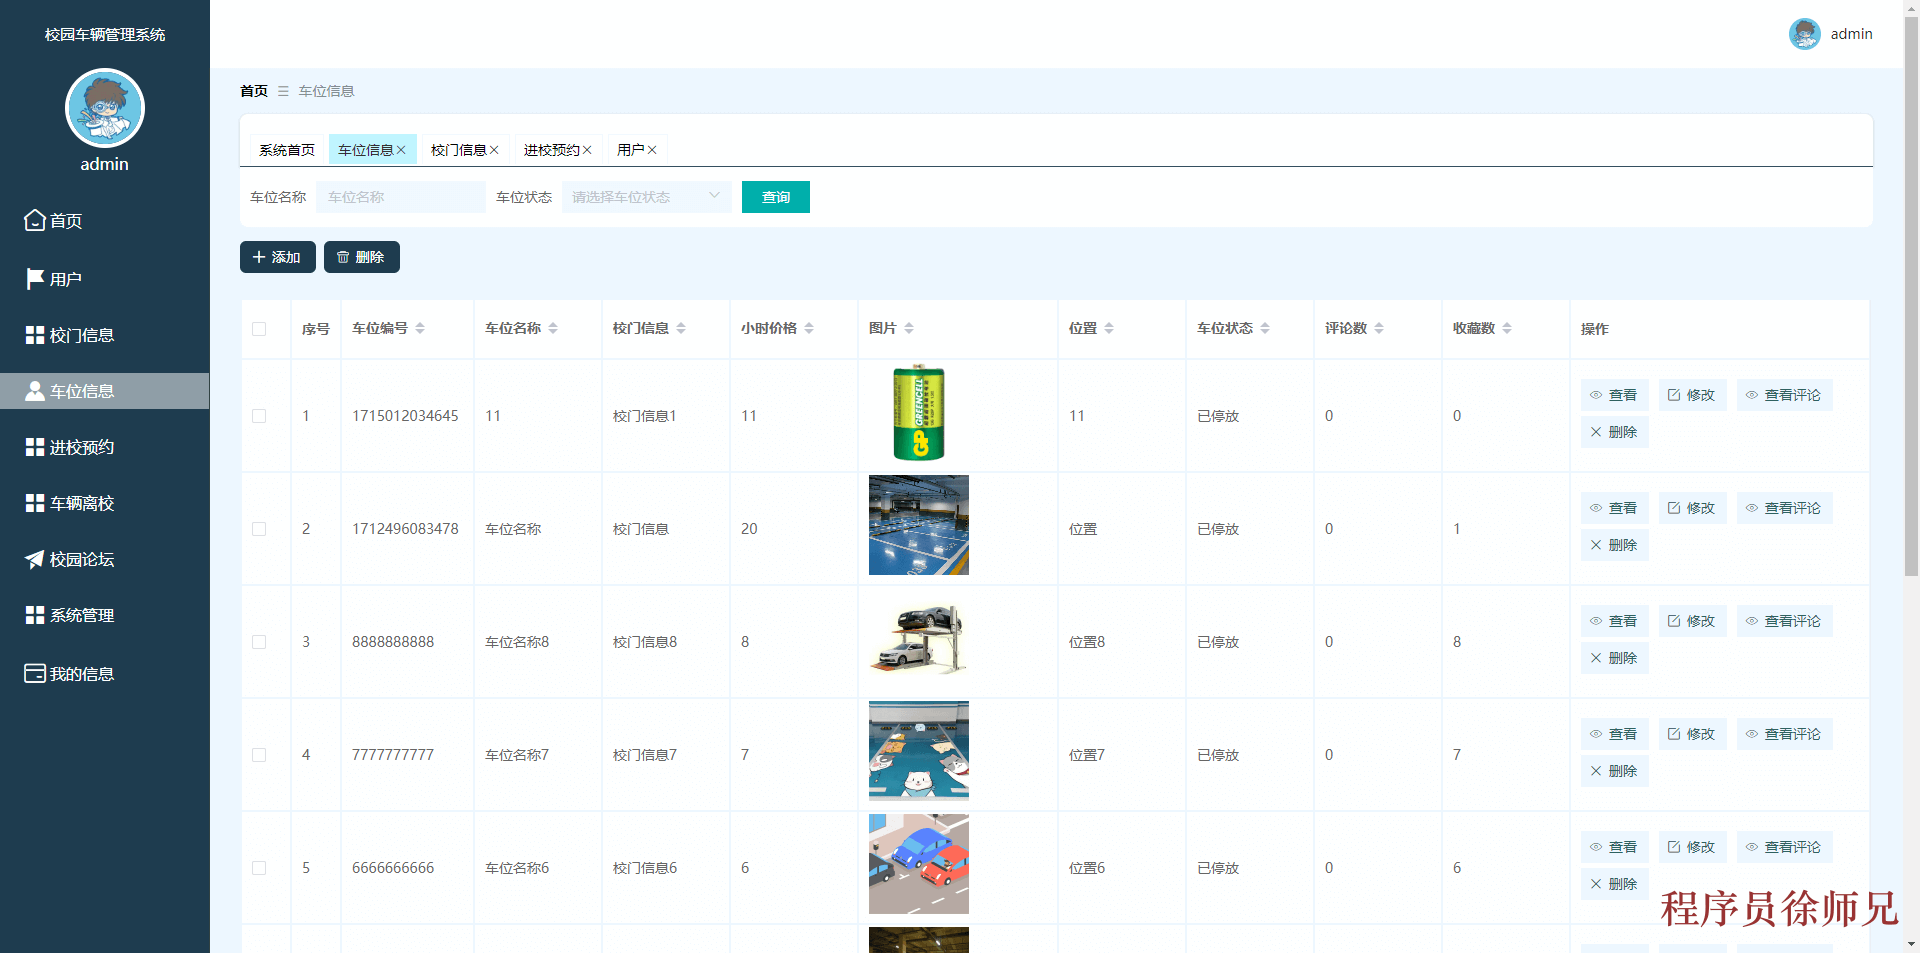Open the 车辆离校 sidebar section
Screen dimensions: 1920x953
[x=80, y=503]
